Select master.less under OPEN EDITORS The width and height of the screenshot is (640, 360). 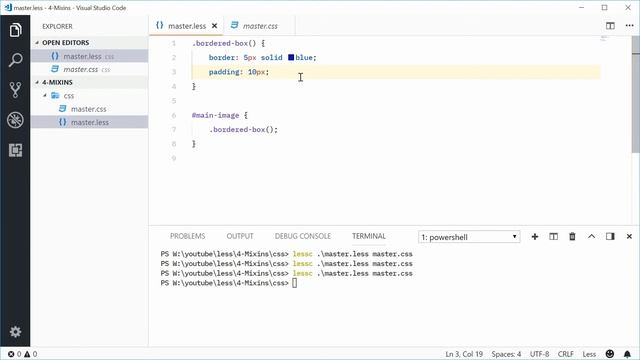point(89,56)
